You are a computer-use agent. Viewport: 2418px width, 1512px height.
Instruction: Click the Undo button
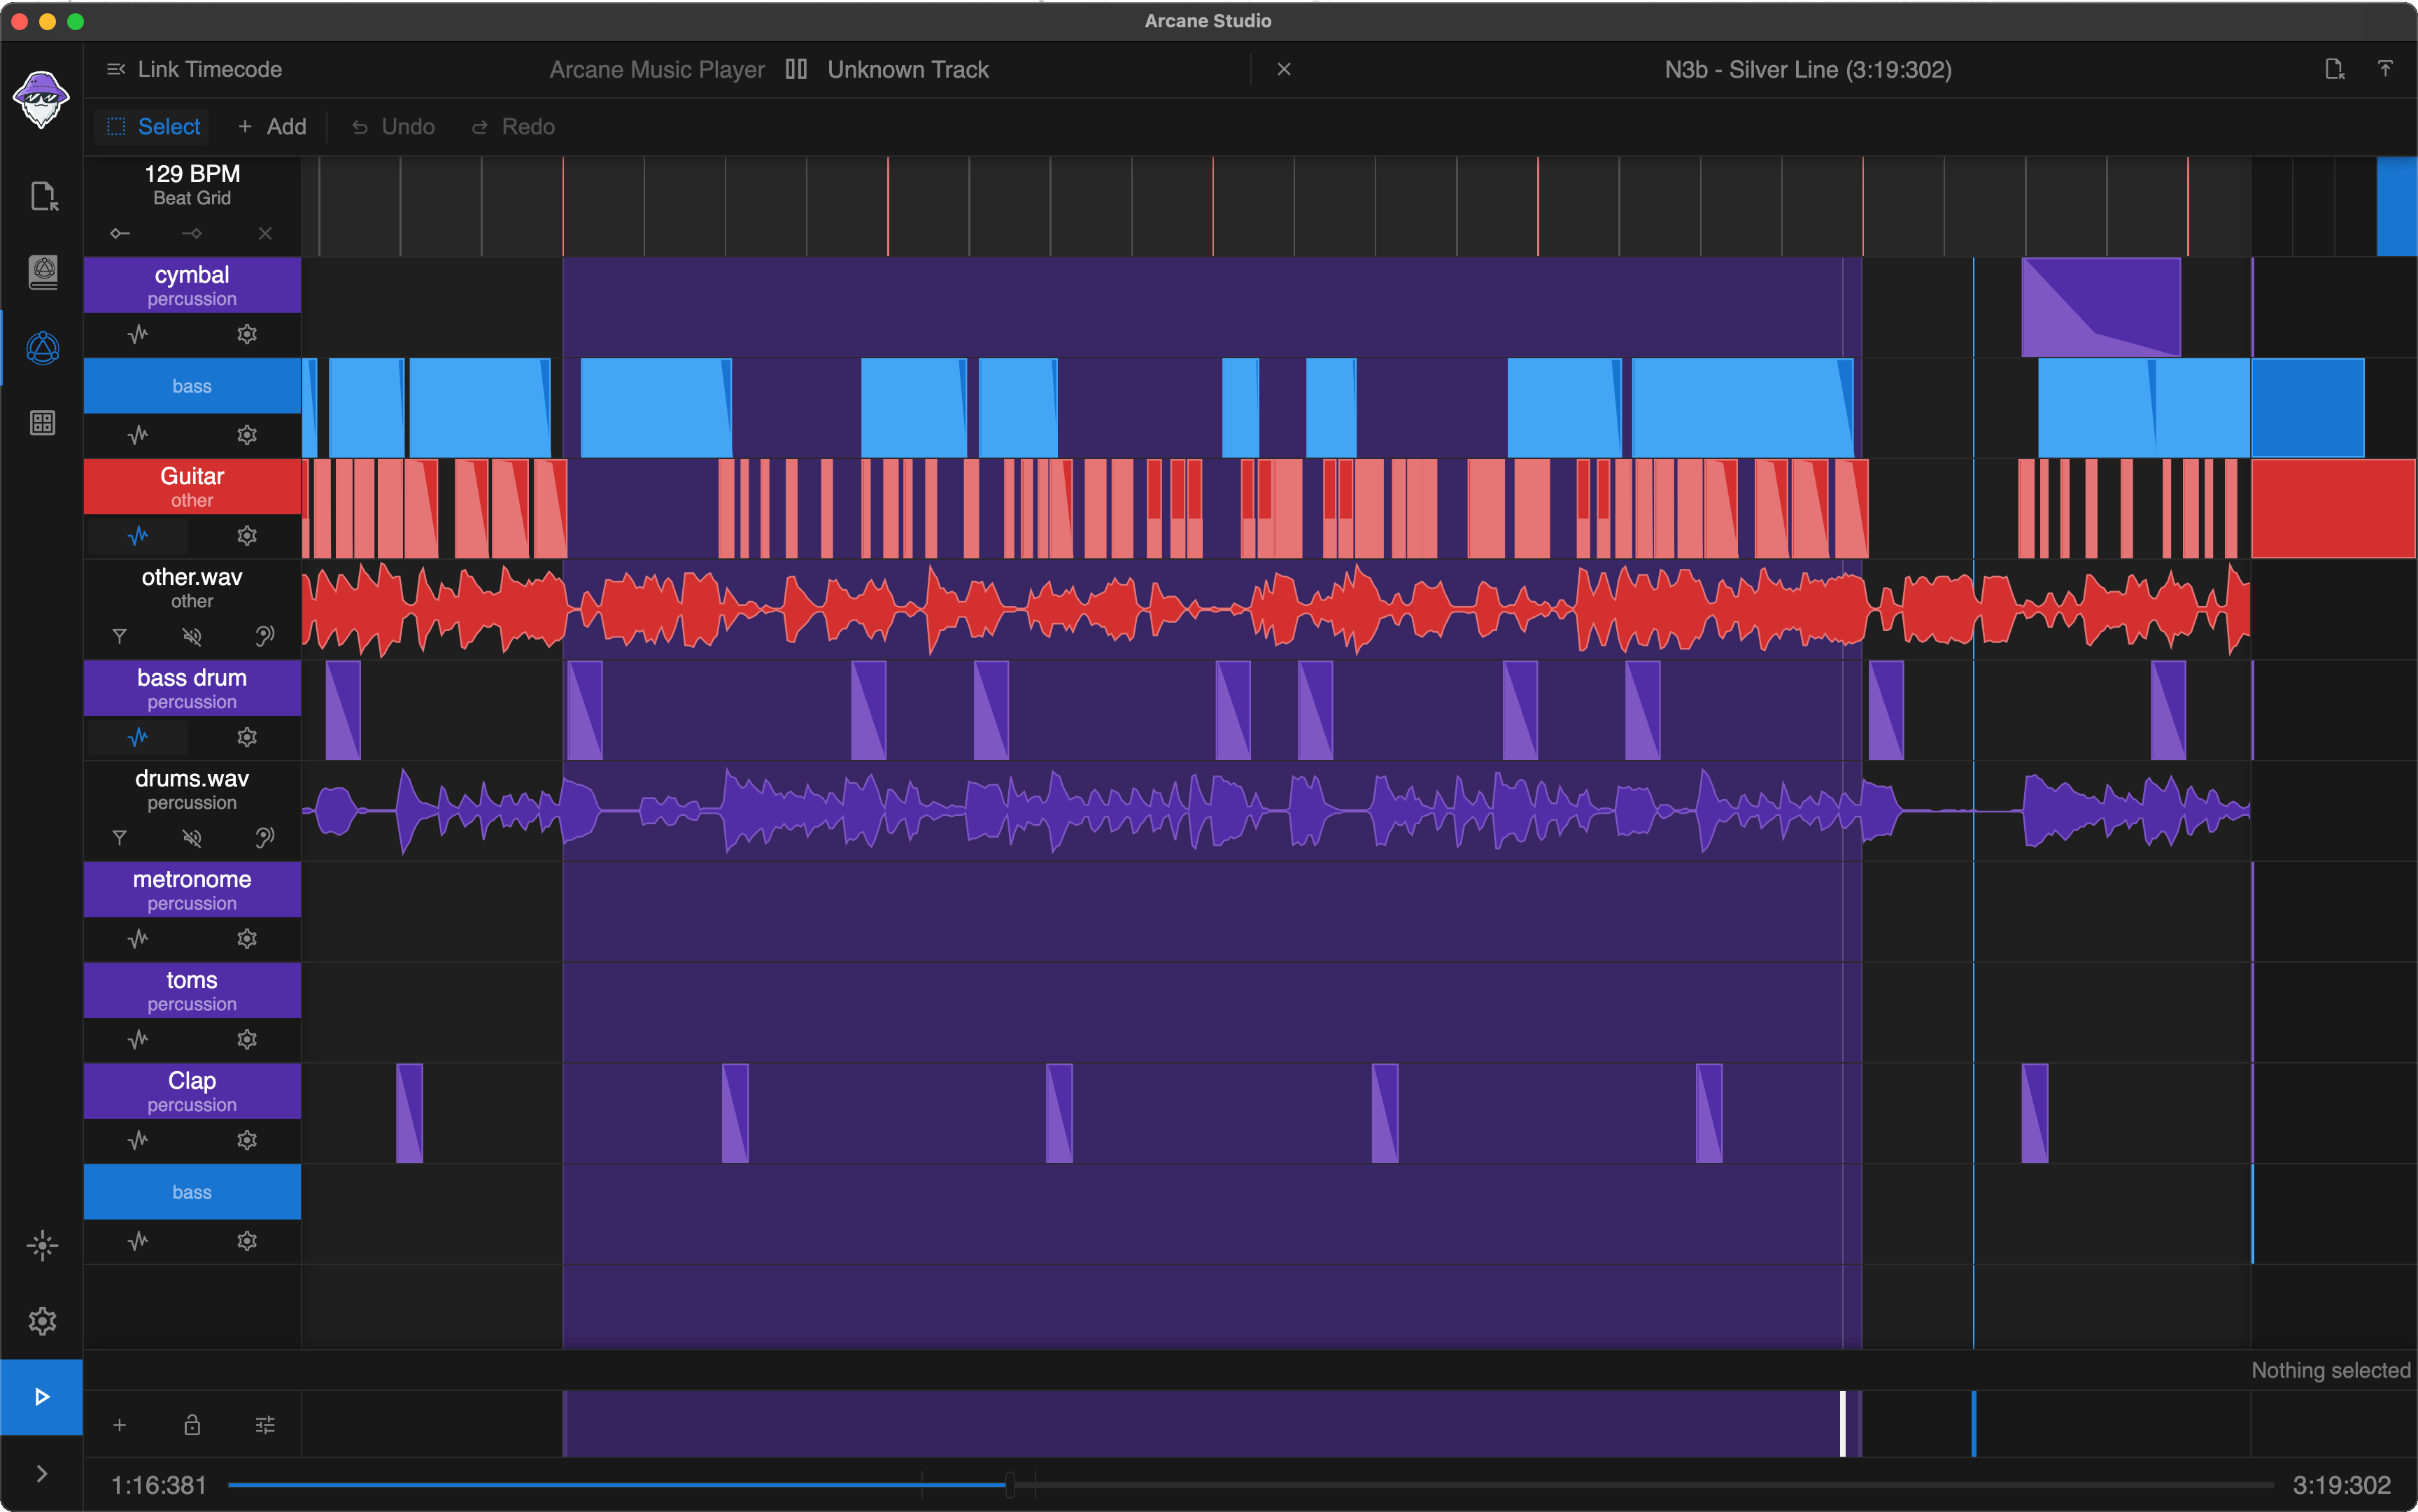click(393, 127)
